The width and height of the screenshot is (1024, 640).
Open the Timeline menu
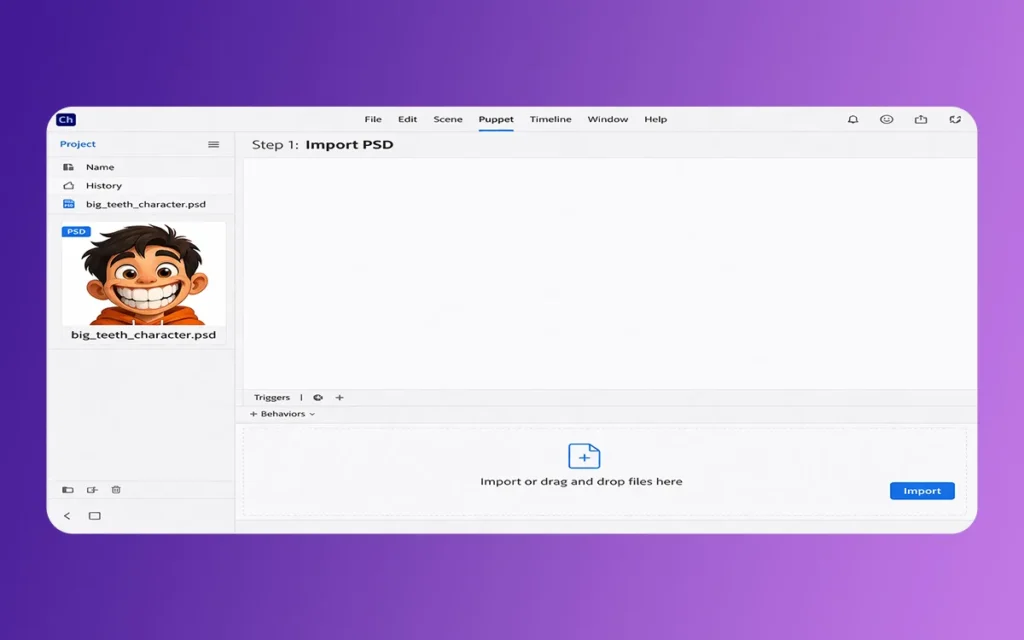[x=550, y=119]
